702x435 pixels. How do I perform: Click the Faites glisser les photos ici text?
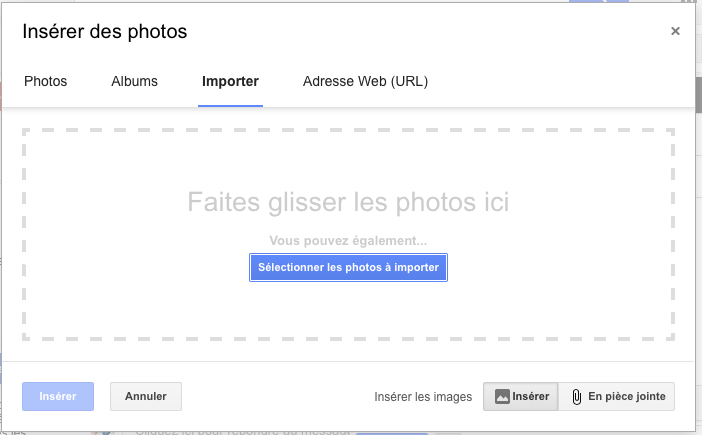click(348, 202)
